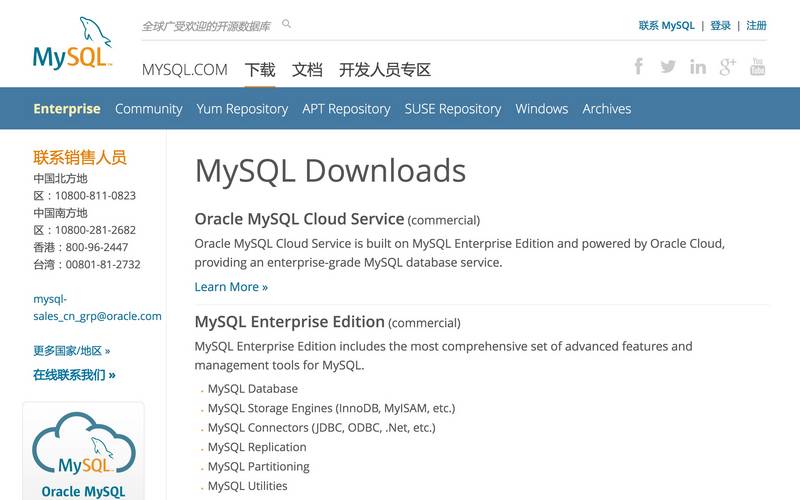The image size is (800, 500).
Task: Click the 联系销售人员 heading
Action: (x=80, y=157)
